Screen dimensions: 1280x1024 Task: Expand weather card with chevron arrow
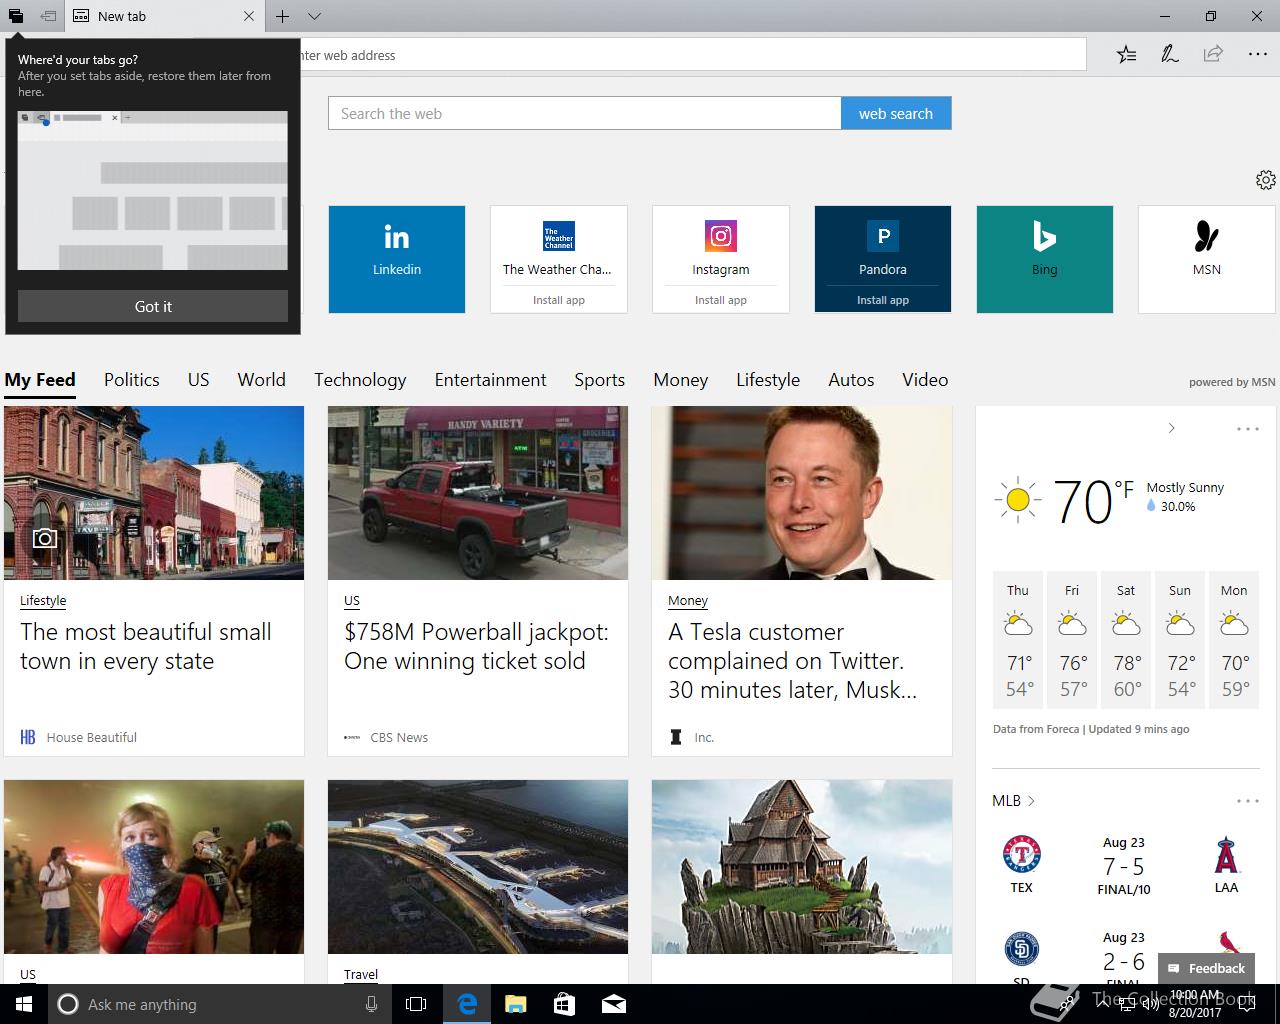click(1172, 428)
